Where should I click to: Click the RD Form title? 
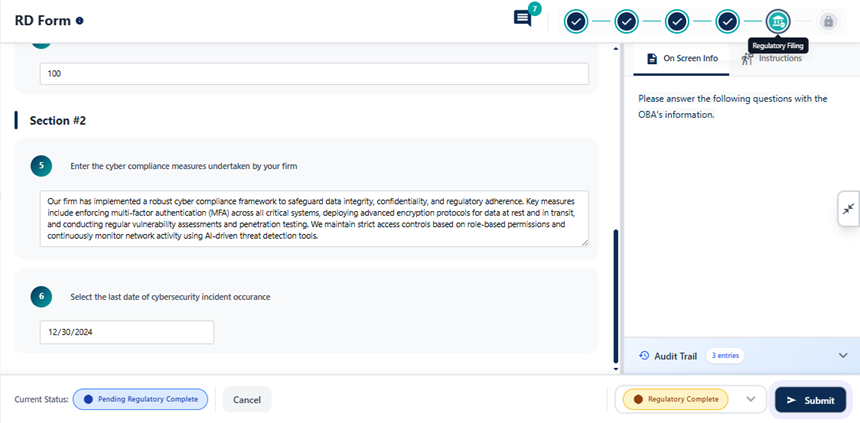tap(43, 21)
